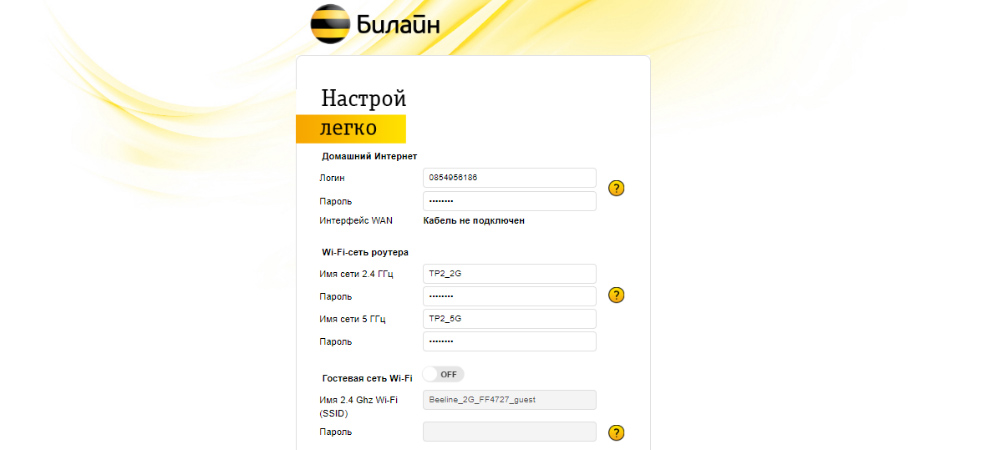Screen dimensions: 1000x450
Task: Open help icon for router Wi-Fi network section
Action: coord(616,295)
